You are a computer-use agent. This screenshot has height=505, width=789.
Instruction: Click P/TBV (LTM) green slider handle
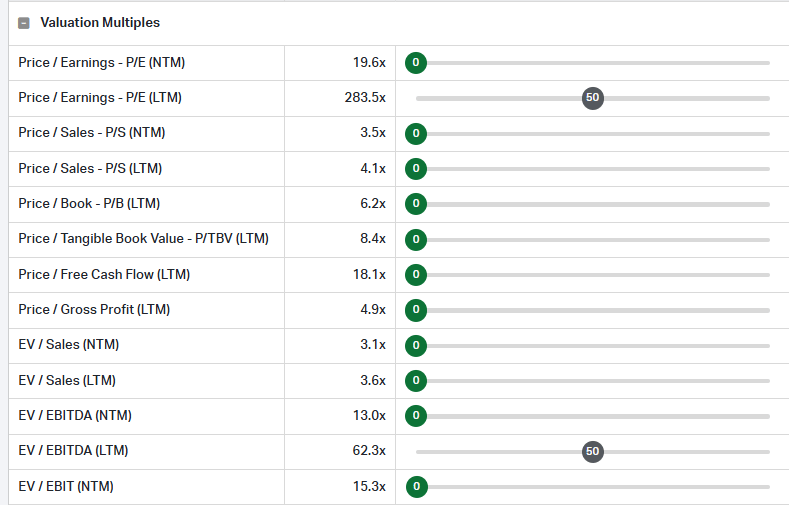coord(416,239)
